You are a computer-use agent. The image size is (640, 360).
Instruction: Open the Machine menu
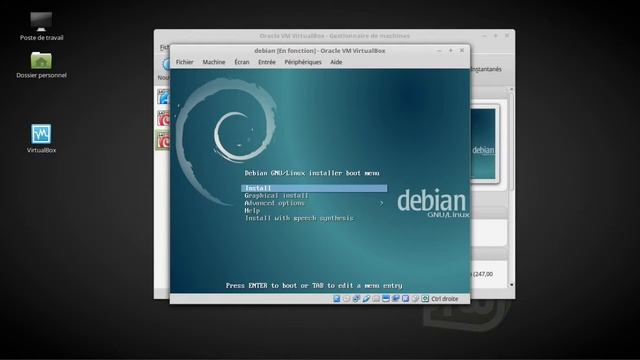click(x=214, y=62)
